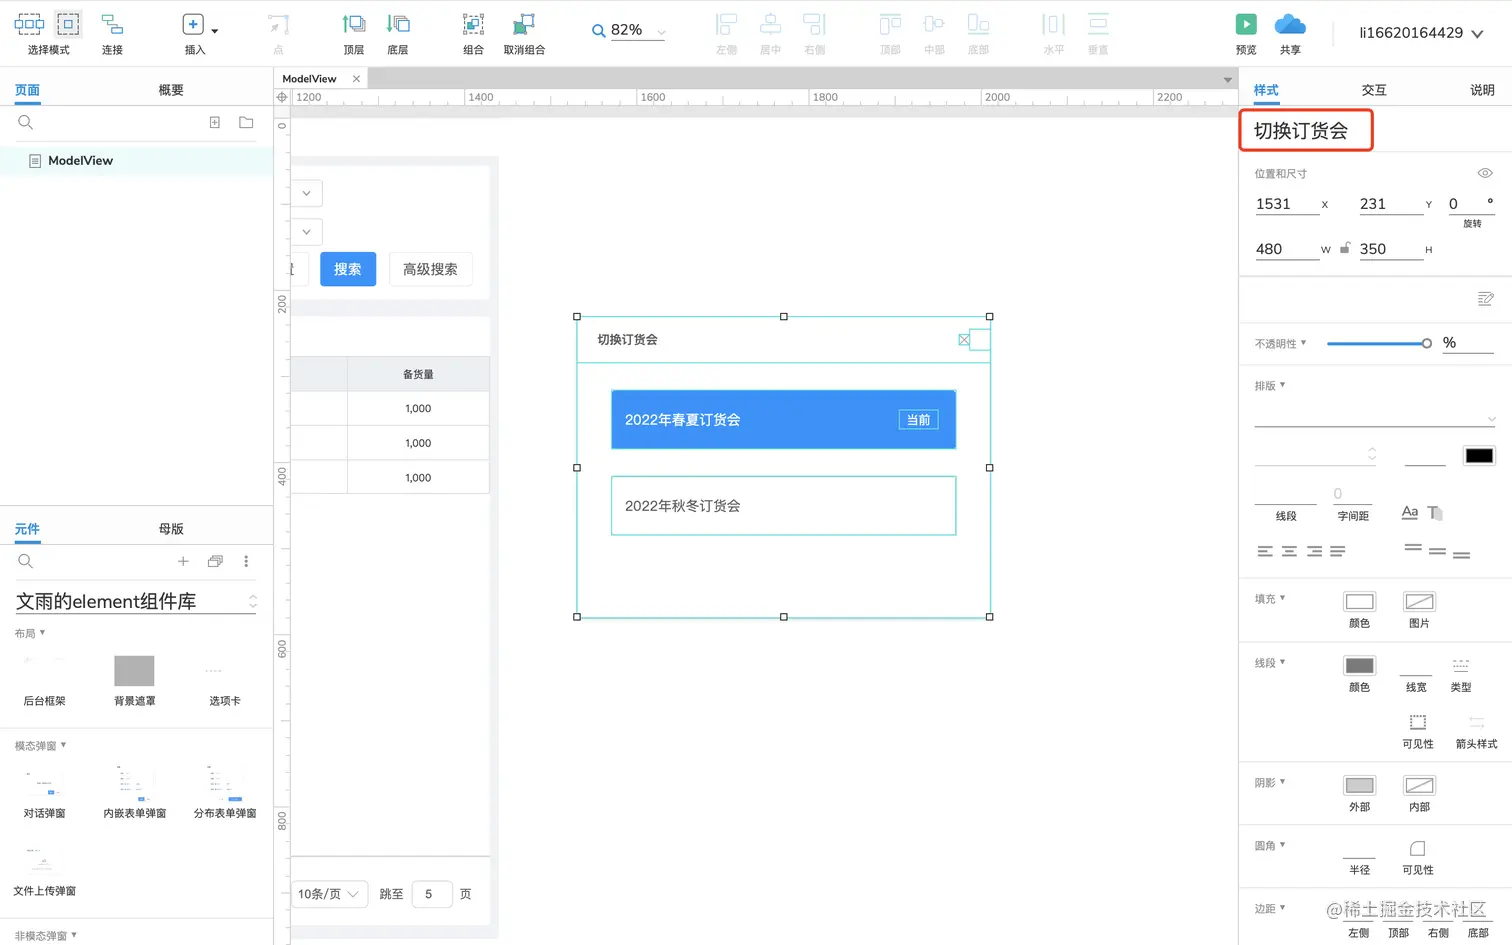Collapse the 填充 fill section
The height and width of the screenshot is (945, 1512).
tap(1270, 598)
